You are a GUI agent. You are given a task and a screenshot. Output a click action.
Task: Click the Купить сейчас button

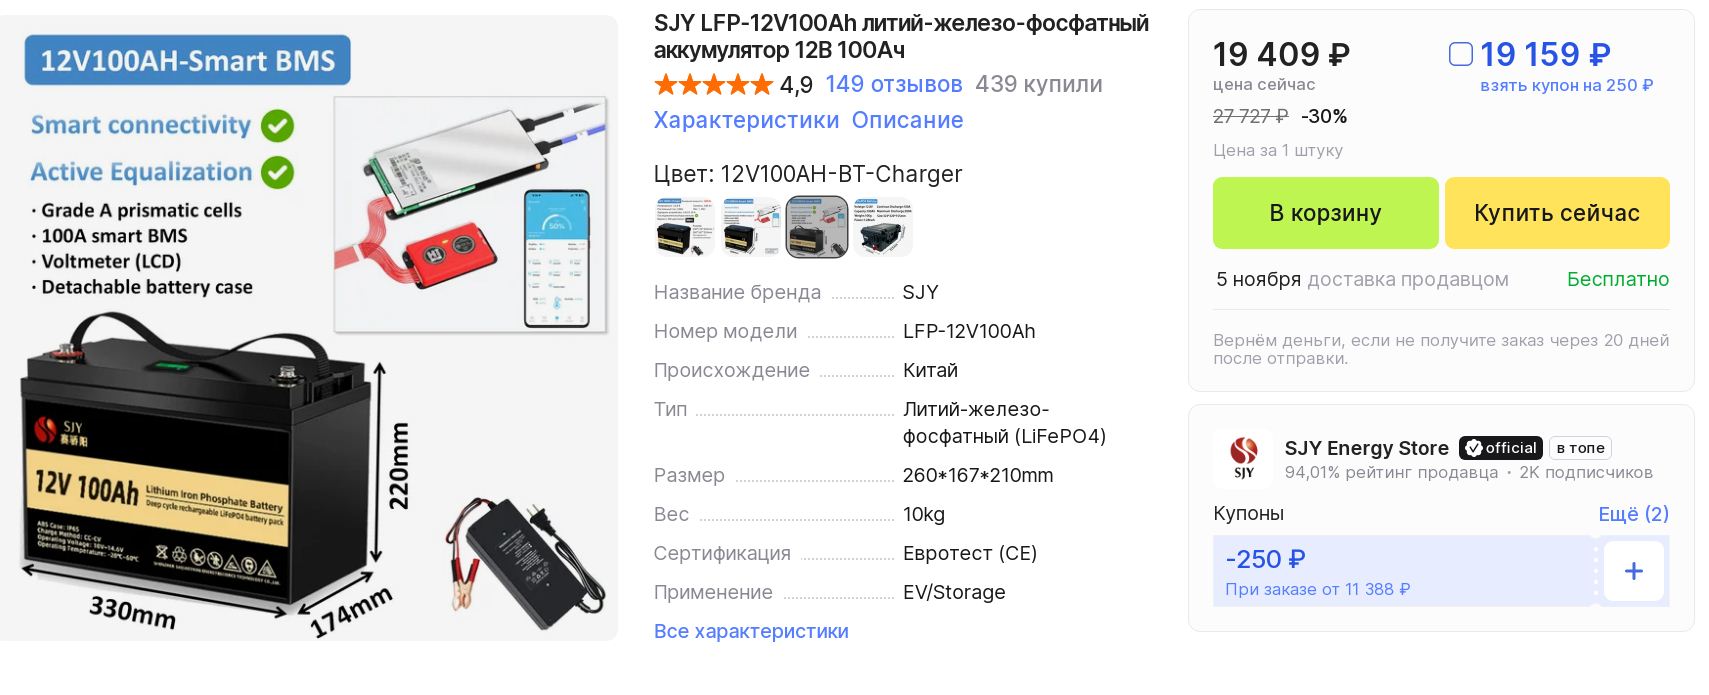[1557, 213]
